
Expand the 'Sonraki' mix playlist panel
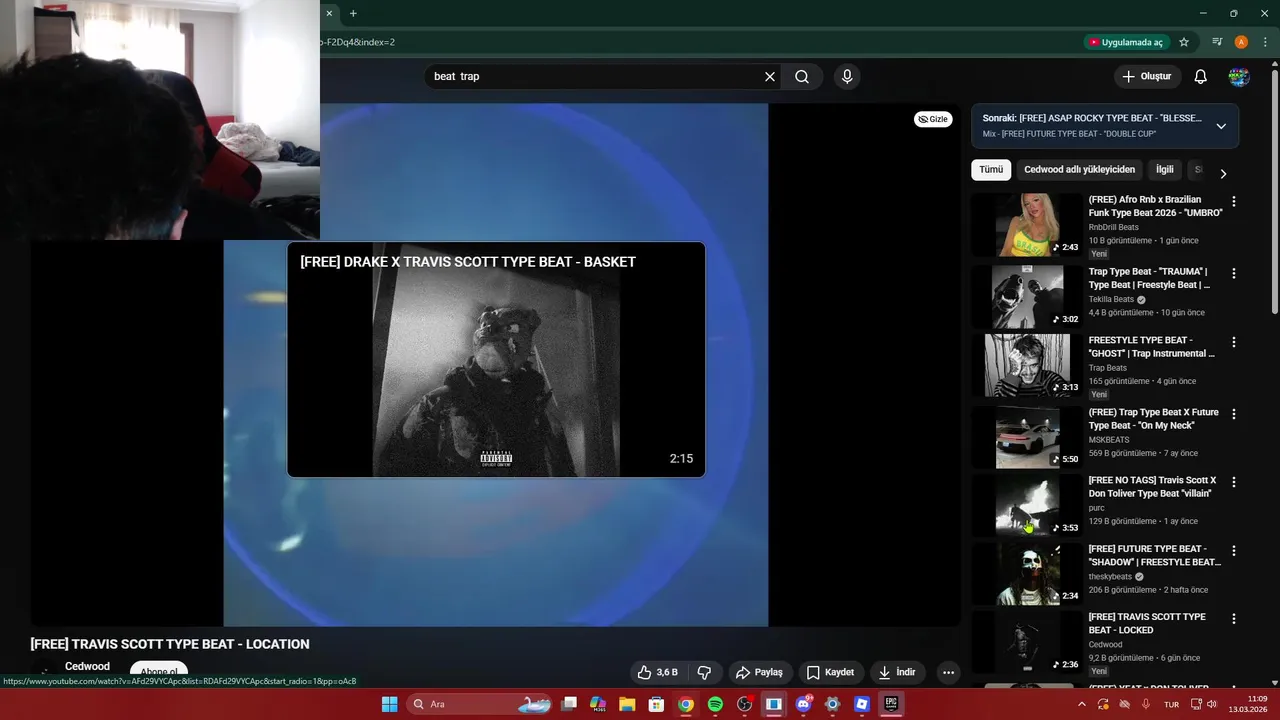pyautogui.click(x=1221, y=126)
